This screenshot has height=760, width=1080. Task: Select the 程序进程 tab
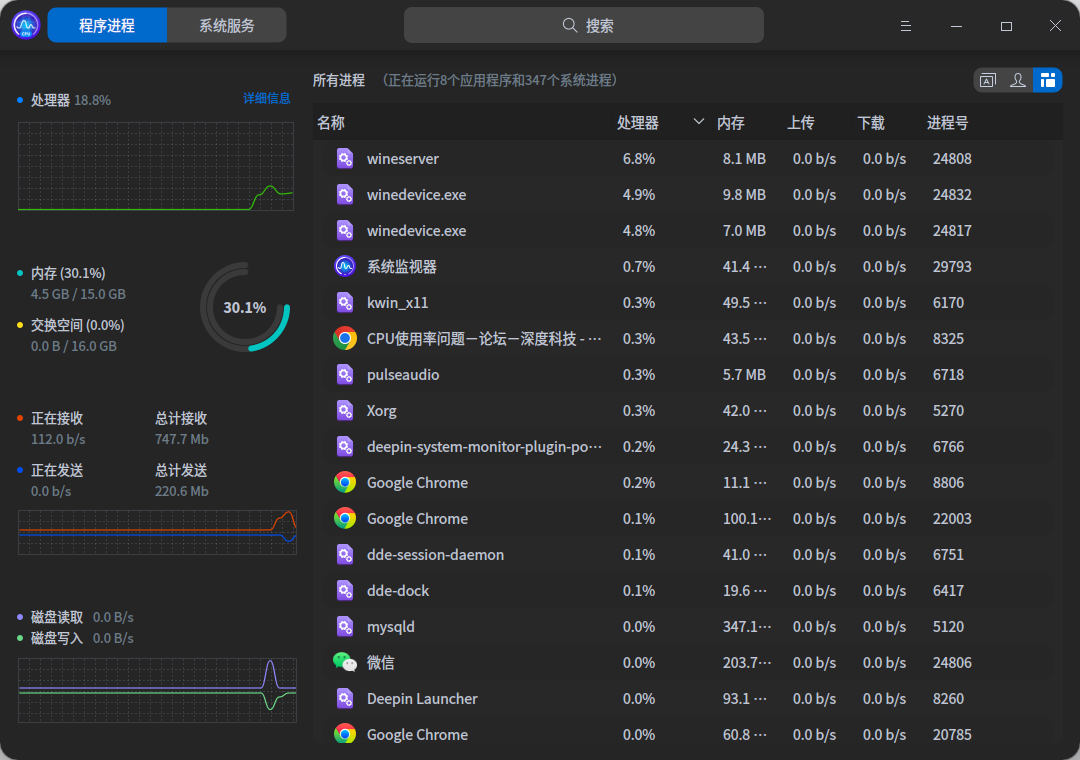(x=107, y=26)
